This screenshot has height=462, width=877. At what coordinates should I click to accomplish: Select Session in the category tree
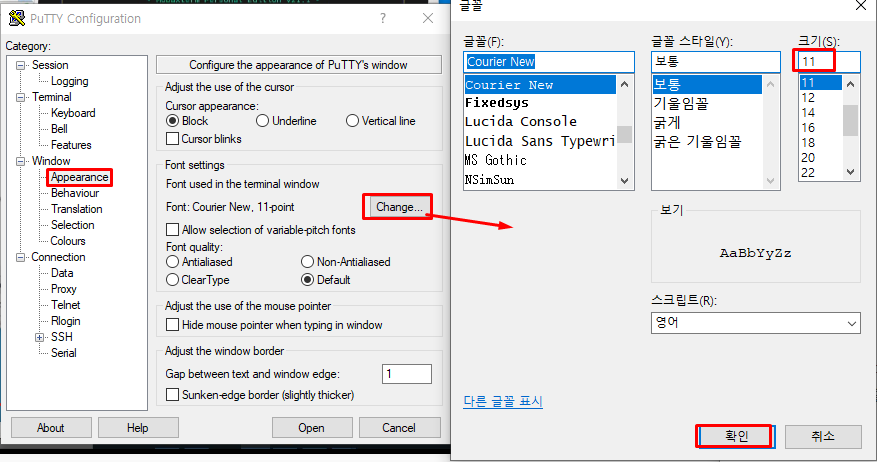coord(50,65)
